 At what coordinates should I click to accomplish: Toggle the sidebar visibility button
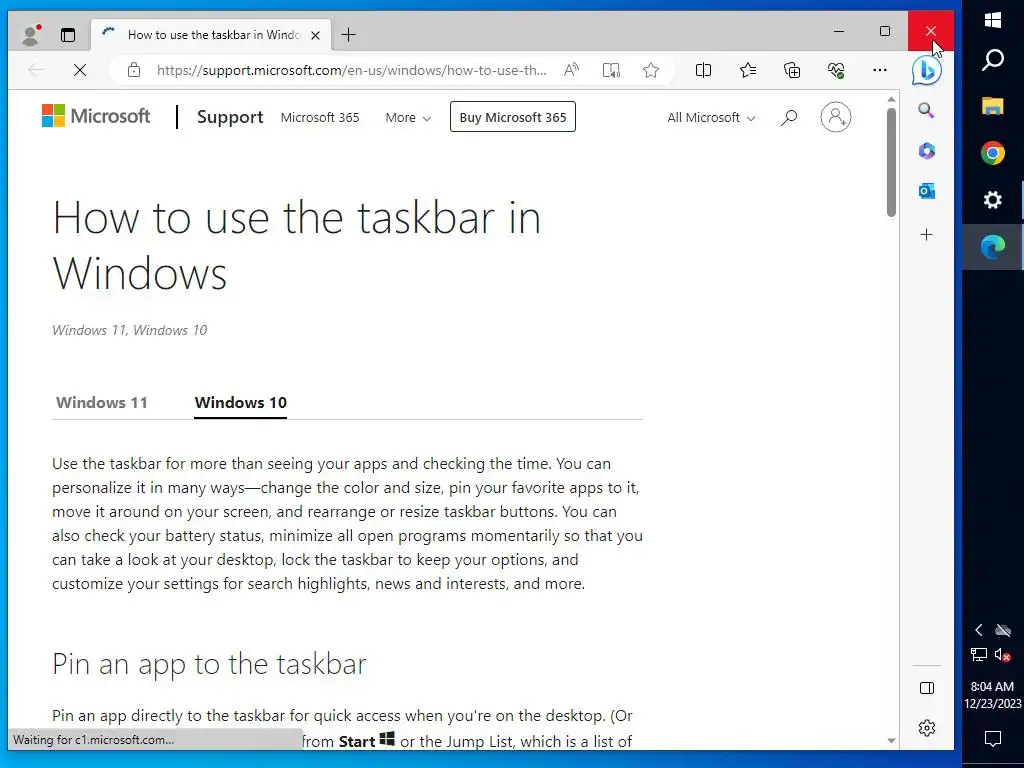coord(927,688)
